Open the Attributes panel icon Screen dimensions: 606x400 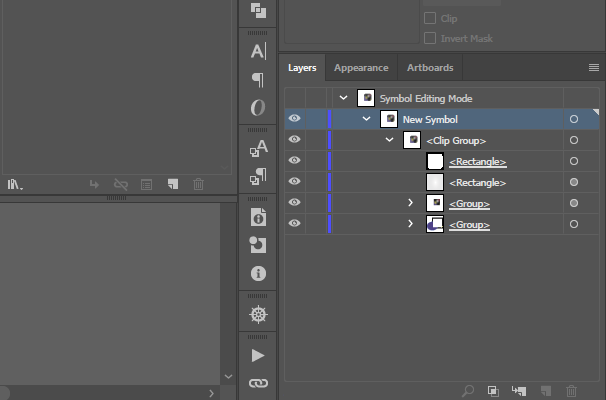[x=258, y=245]
